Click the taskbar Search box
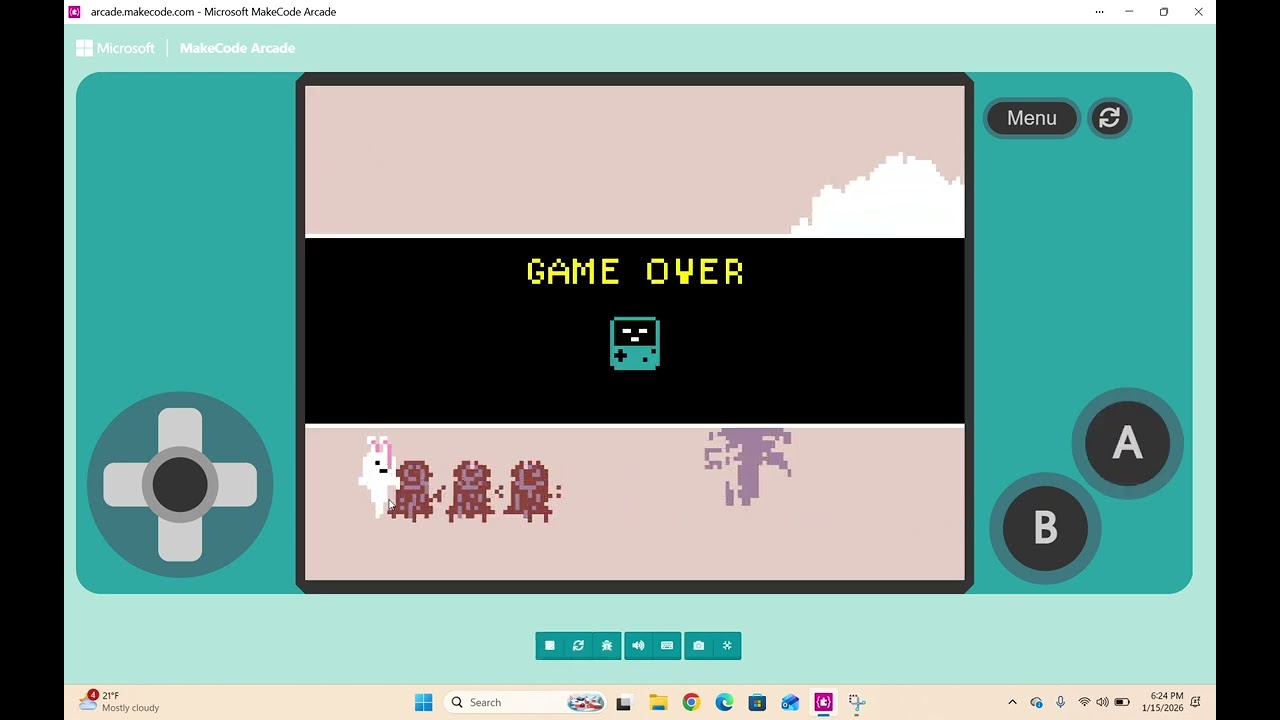This screenshot has height=720, width=1280. point(527,702)
